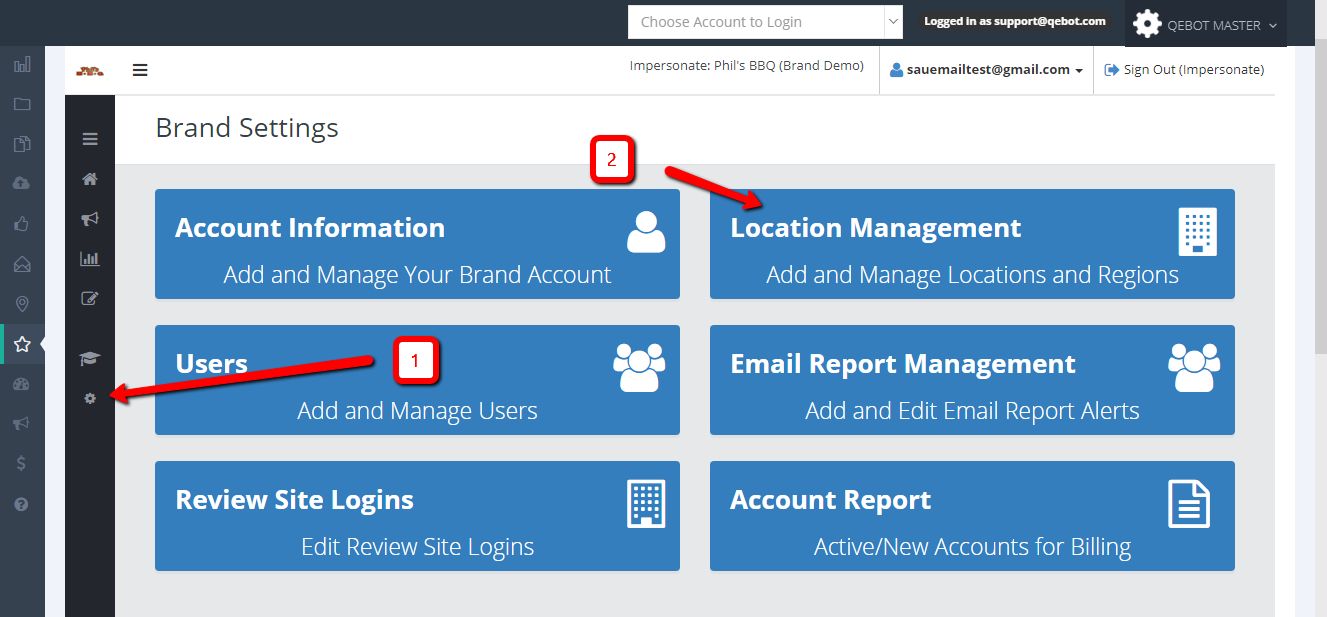Click the cloud upload icon in the outer sidebar
Image resolution: width=1327 pixels, height=617 pixels.
point(22,184)
